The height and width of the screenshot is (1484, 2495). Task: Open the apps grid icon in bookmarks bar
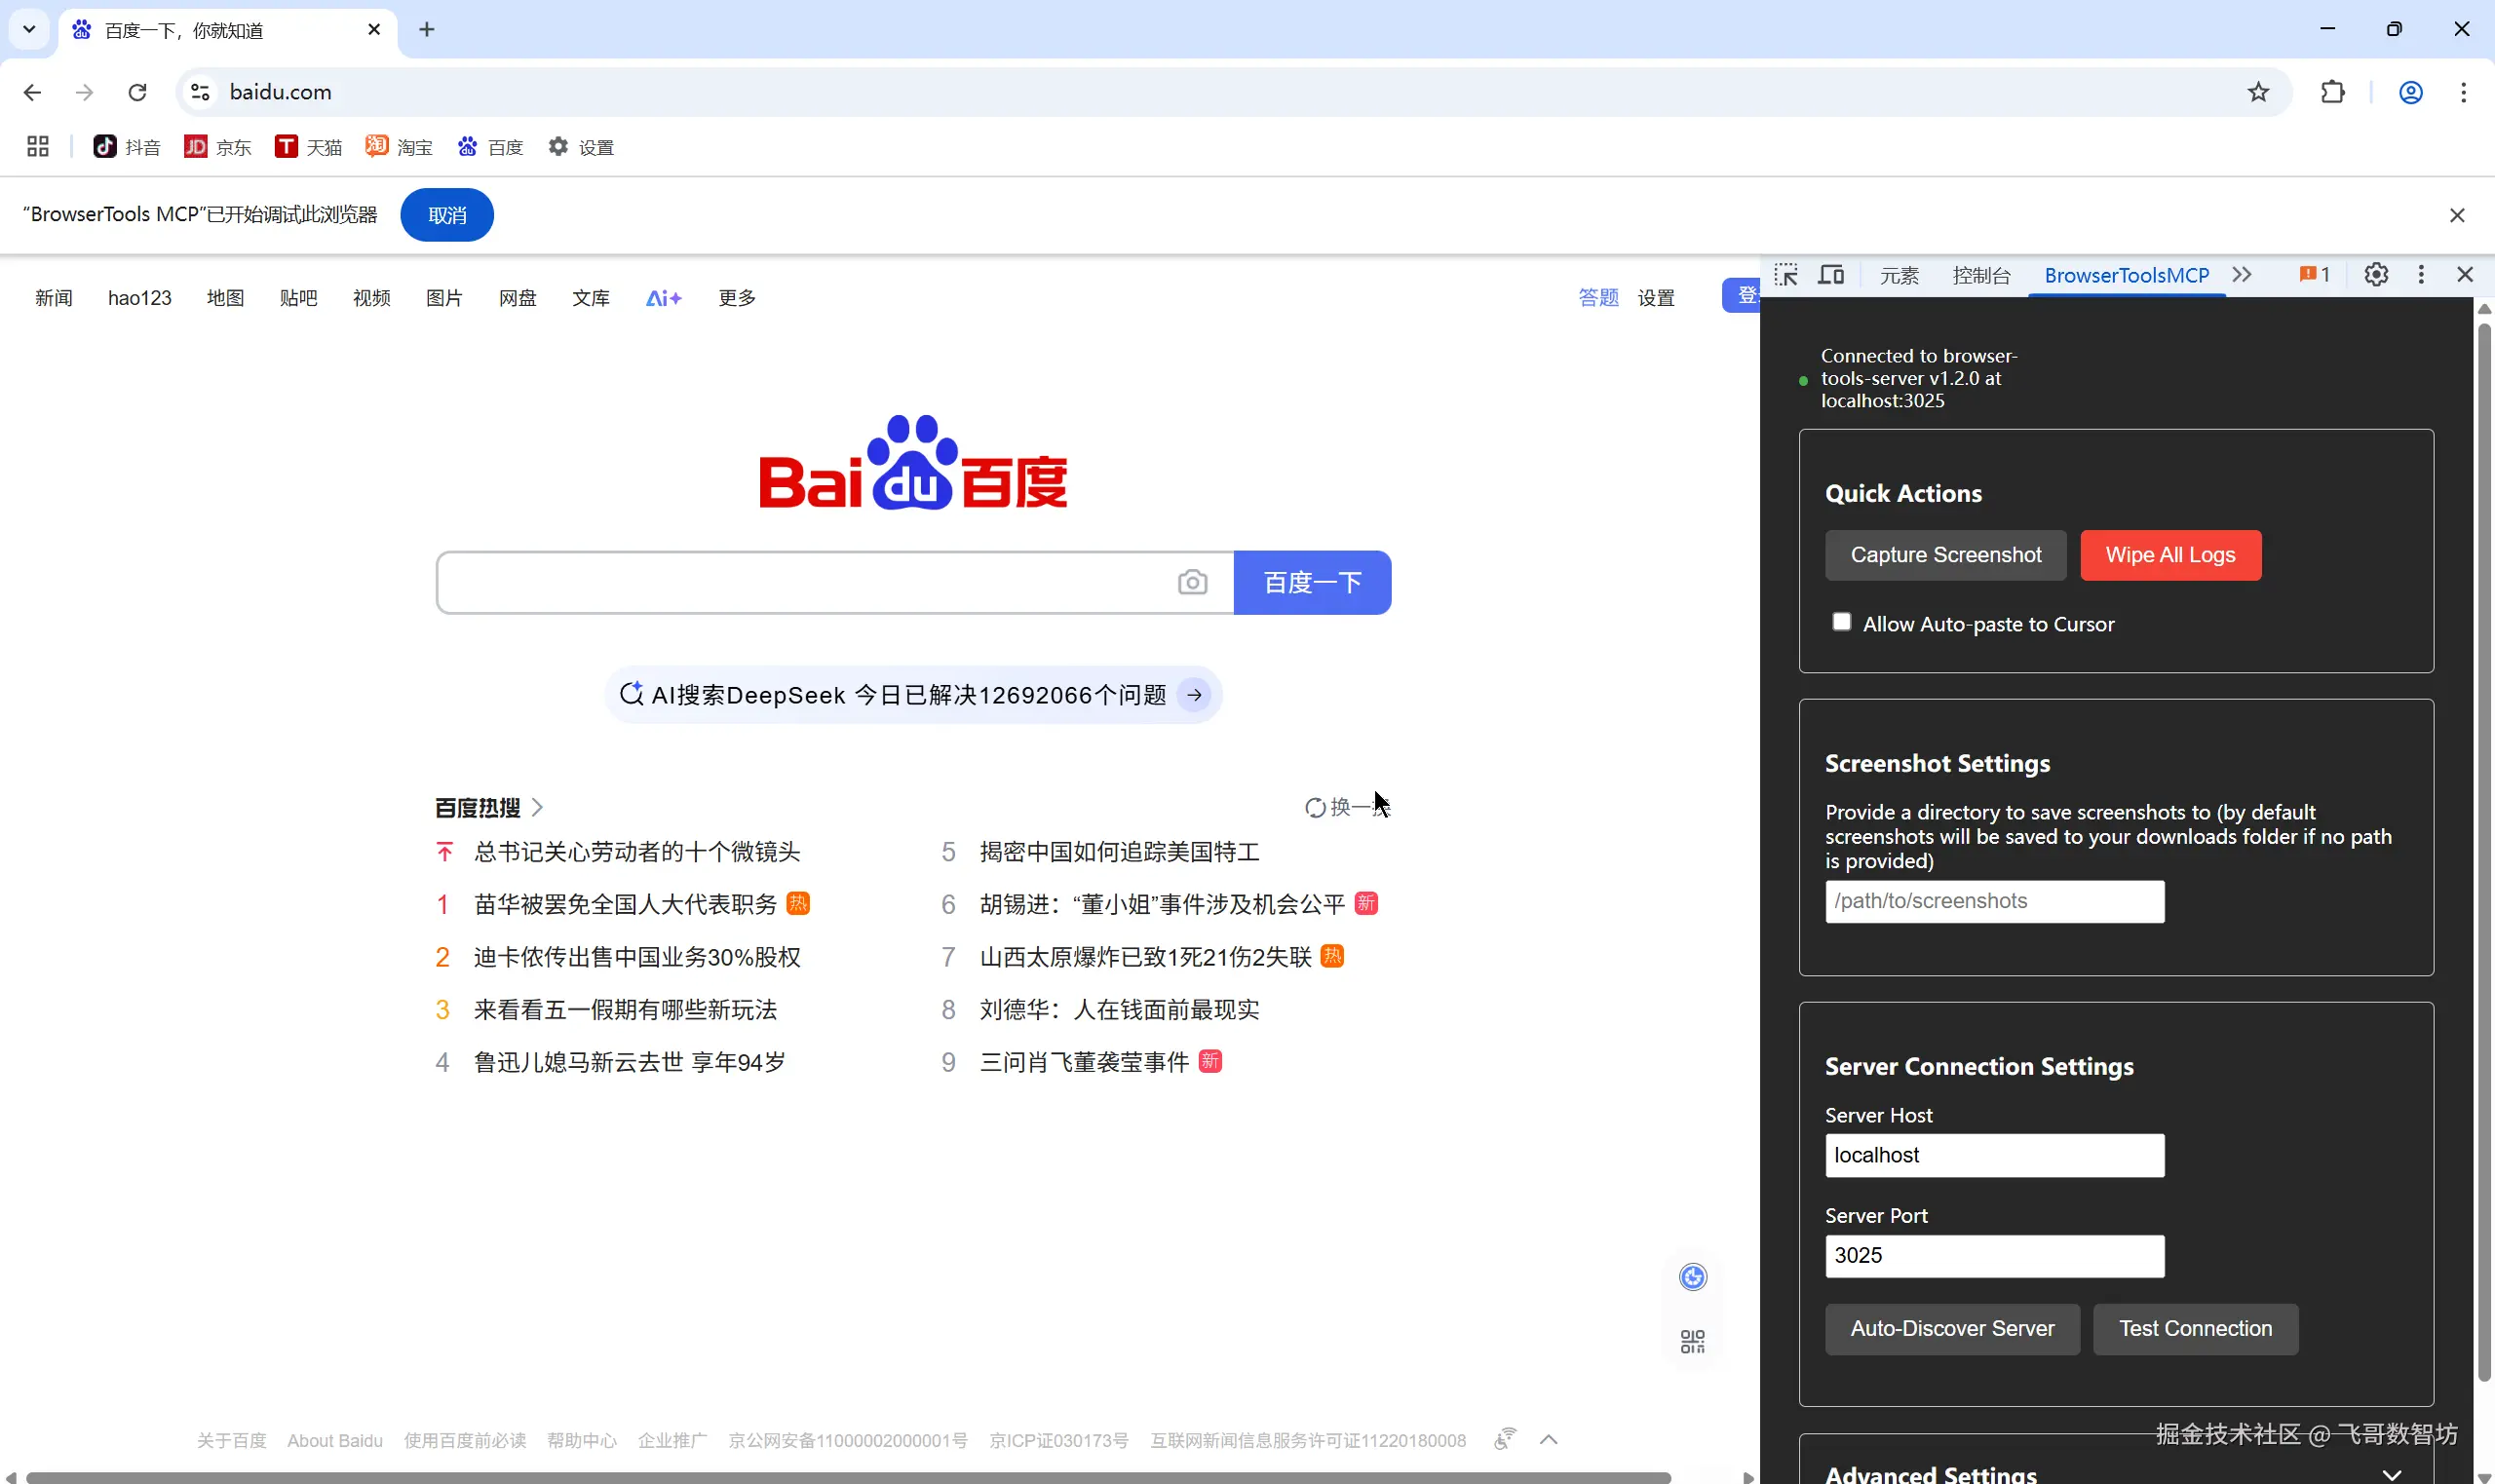pyautogui.click(x=38, y=147)
